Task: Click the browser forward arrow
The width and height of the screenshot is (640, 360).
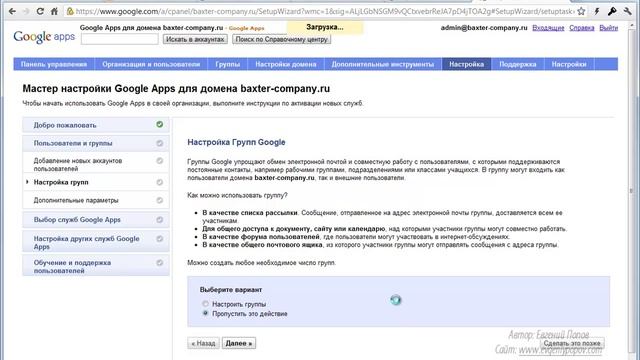Action: pyautogui.click(x=26, y=11)
